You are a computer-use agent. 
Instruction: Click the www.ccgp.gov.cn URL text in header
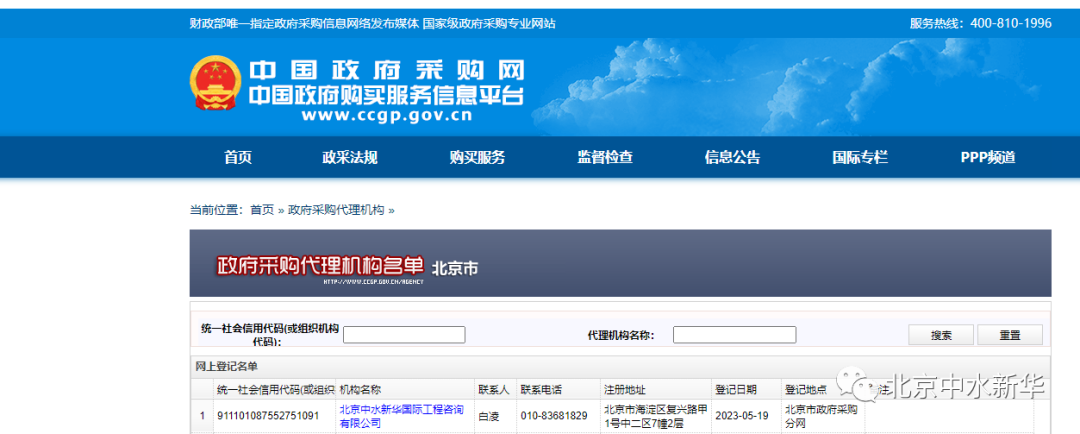tap(386, 115)
